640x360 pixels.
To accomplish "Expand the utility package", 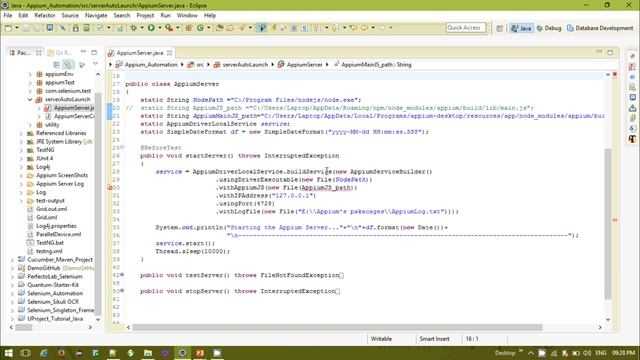I will [30, 125].
